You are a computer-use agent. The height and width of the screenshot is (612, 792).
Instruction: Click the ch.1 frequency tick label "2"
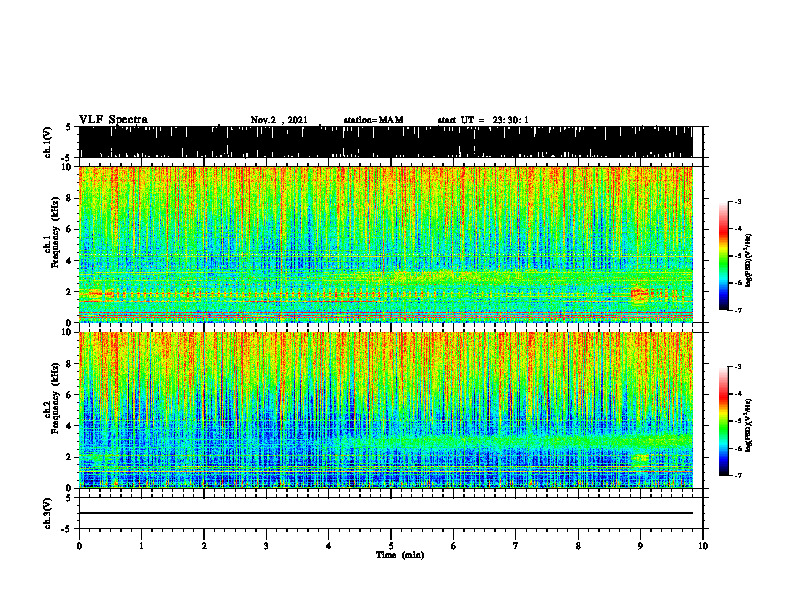click(x=70, y=291)
